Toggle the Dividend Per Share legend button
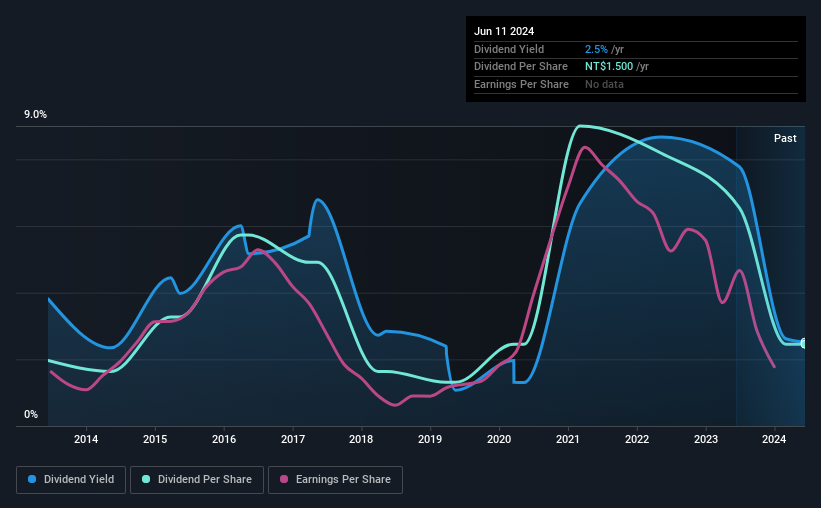 (x=197, y=480)
